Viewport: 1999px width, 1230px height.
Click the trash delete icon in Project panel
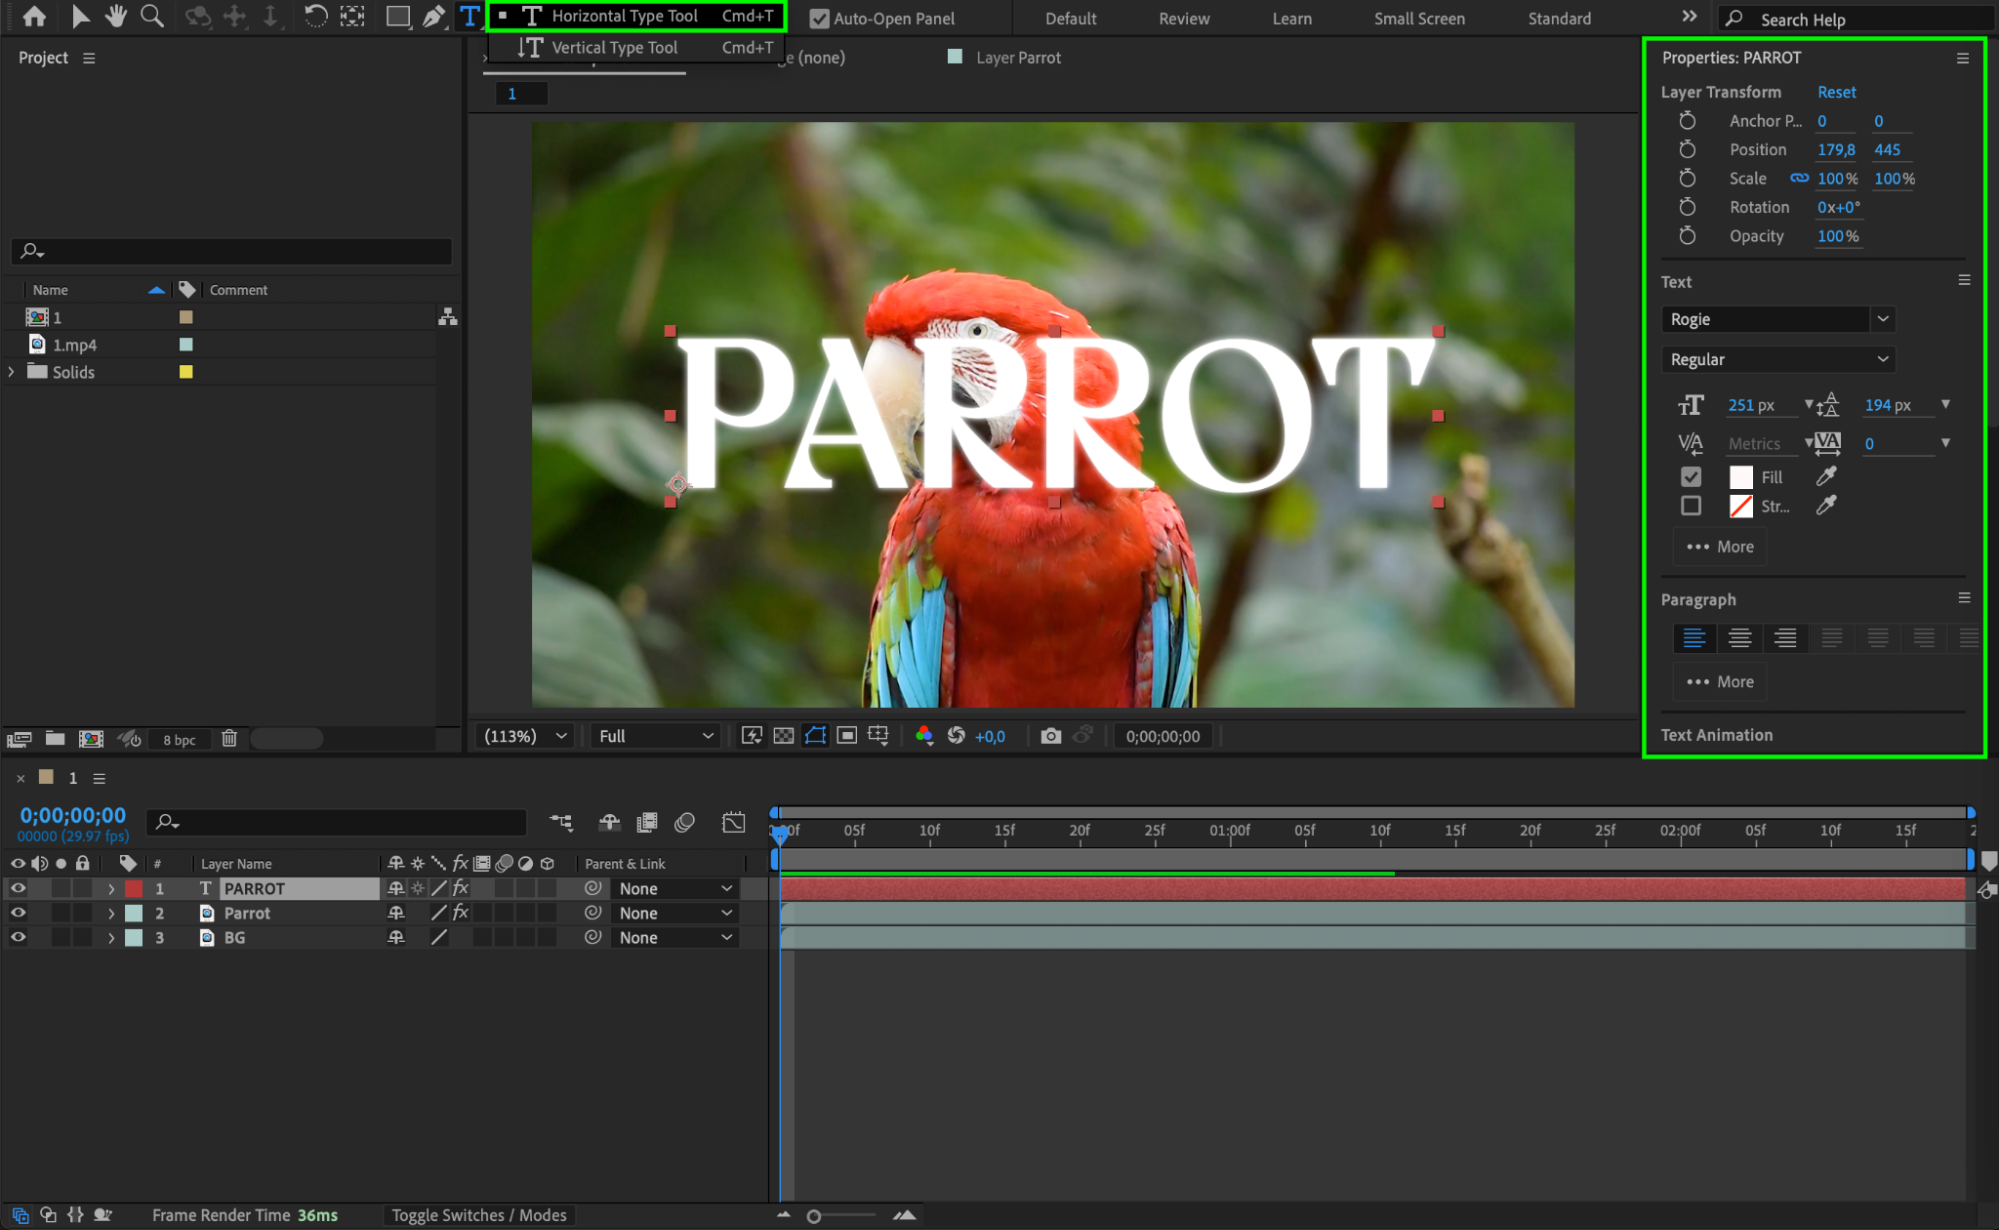click(229, 739)
